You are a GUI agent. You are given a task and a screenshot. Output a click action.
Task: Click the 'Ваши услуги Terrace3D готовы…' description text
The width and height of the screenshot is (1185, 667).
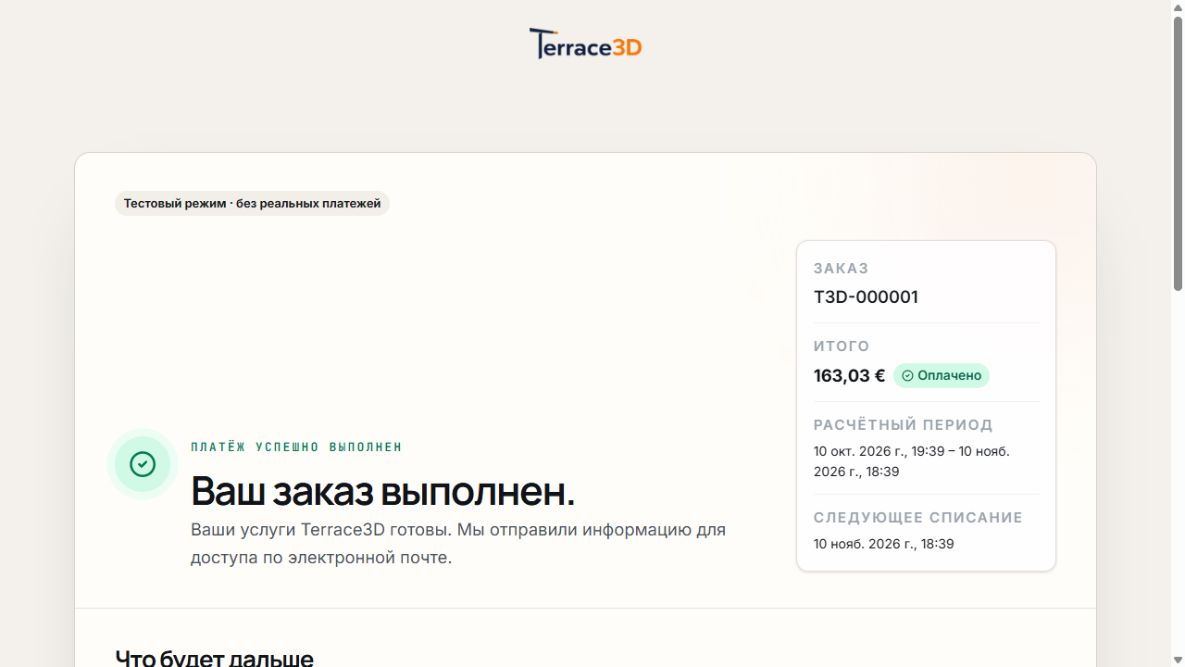coord(458,543)
